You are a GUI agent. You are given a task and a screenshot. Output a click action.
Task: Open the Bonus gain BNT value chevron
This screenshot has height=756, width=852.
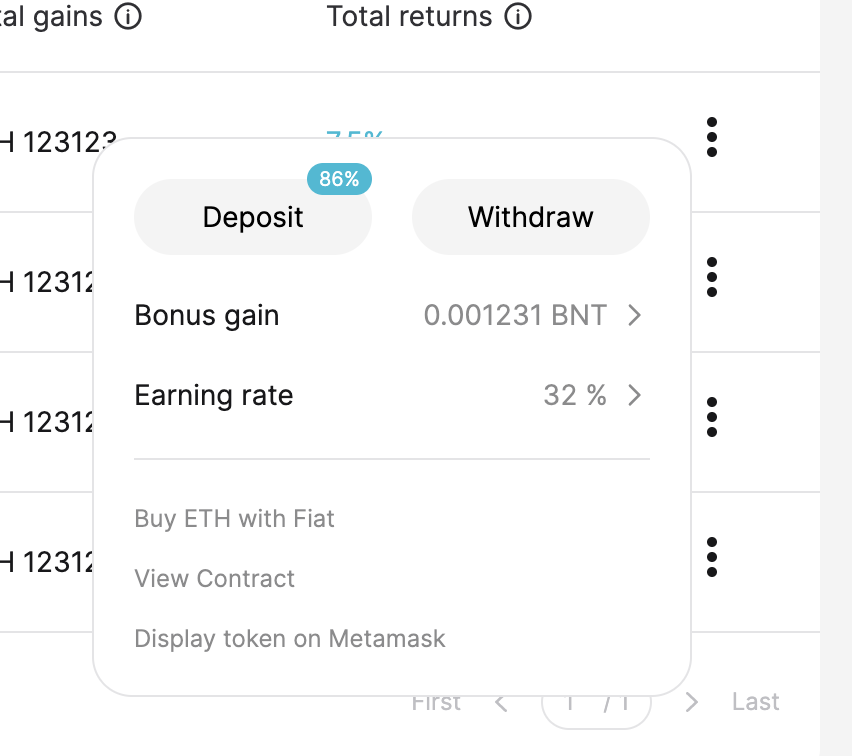(634, 315)
